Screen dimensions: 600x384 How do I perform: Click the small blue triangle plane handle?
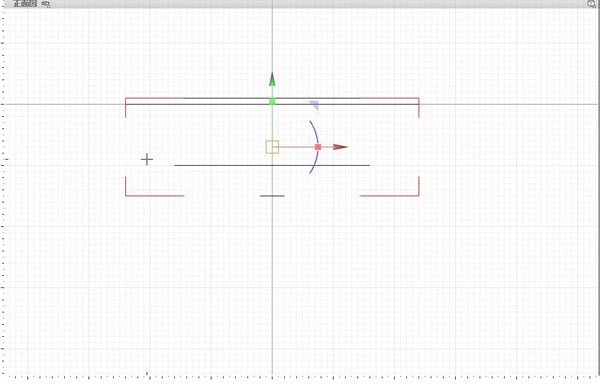click(x=314, y=105)
